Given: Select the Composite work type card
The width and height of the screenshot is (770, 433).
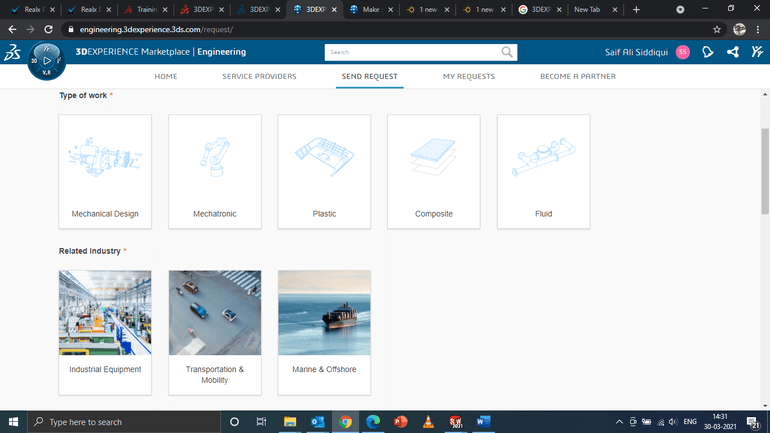Looking at the screenshot, I should 434,172.
